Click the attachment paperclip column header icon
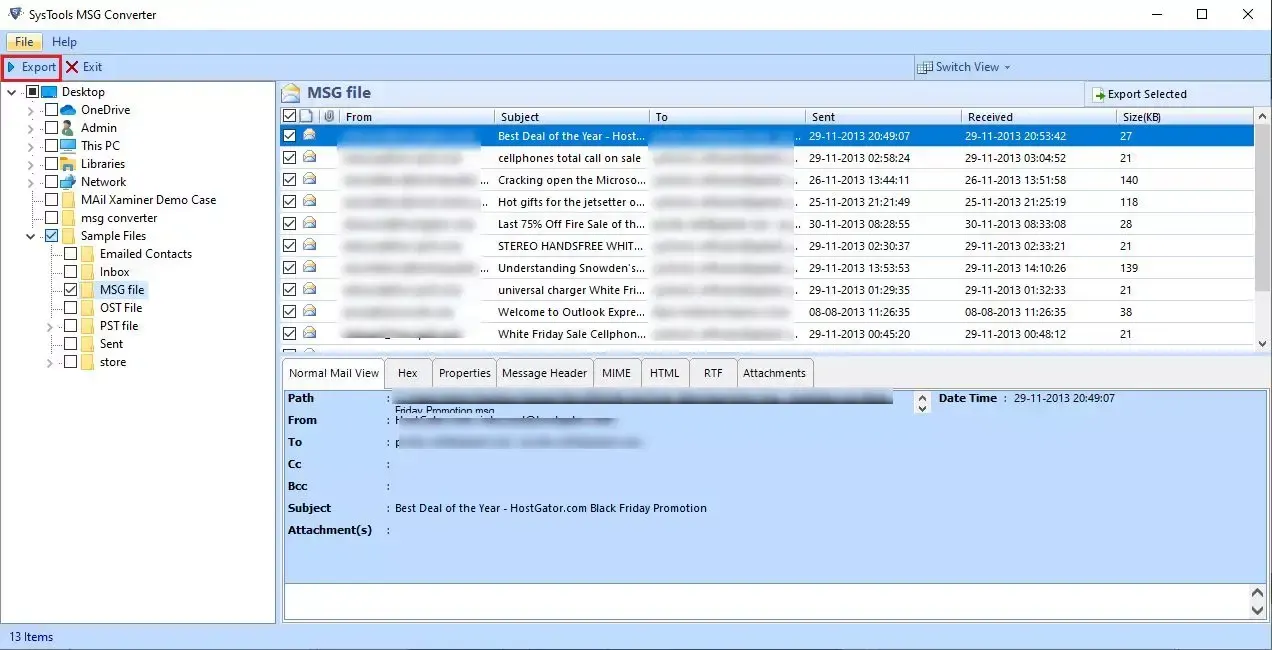The height and width of the screenshot is (650, 1272). pos(329,117)
